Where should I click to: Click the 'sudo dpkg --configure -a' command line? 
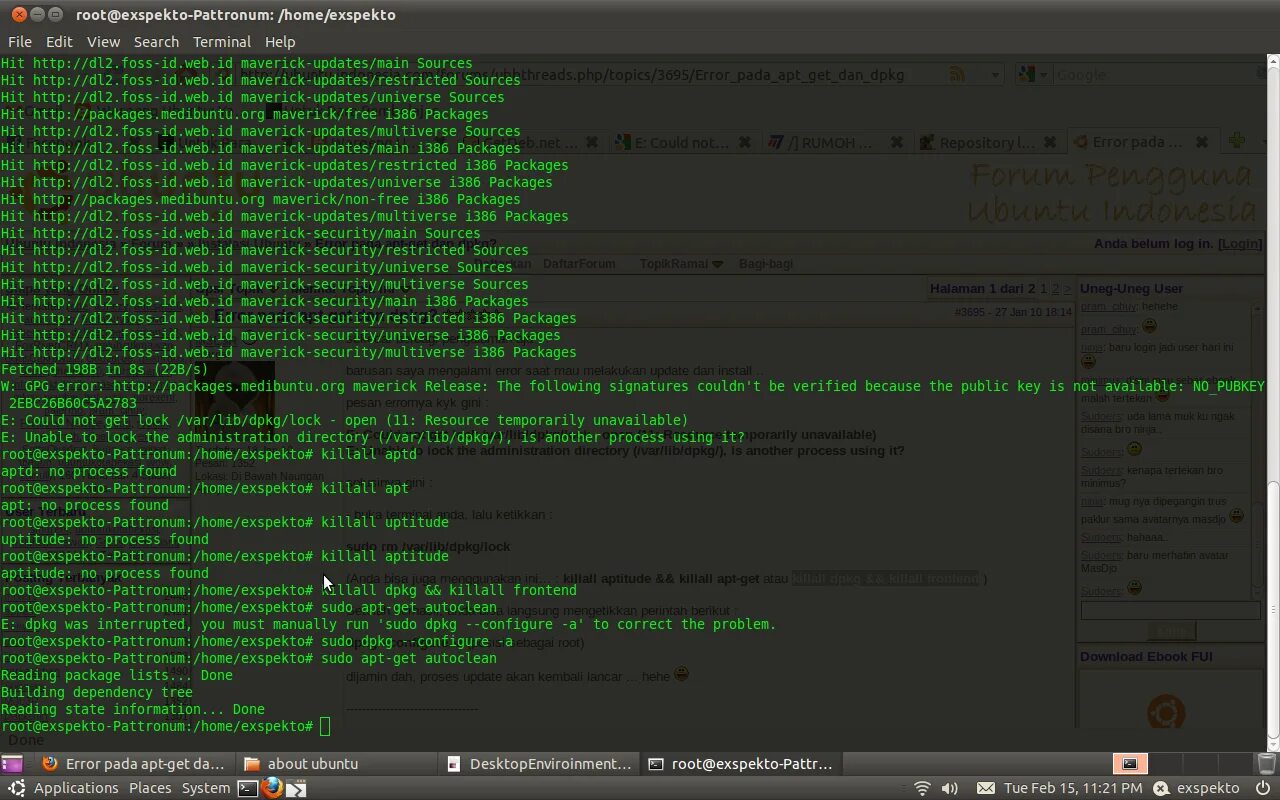tap(256, 641)
